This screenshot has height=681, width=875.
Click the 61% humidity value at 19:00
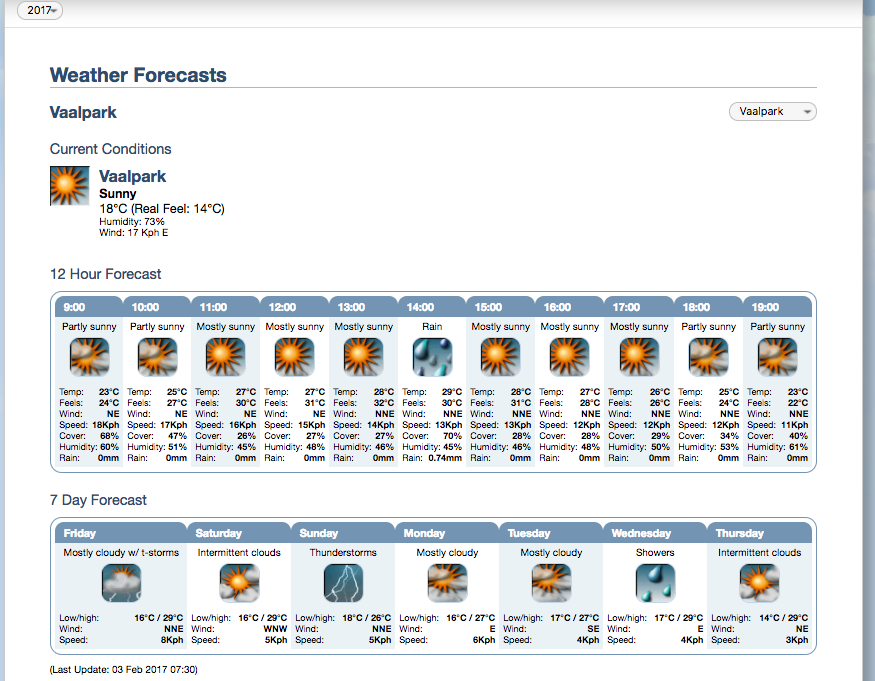tap(799, 447)
